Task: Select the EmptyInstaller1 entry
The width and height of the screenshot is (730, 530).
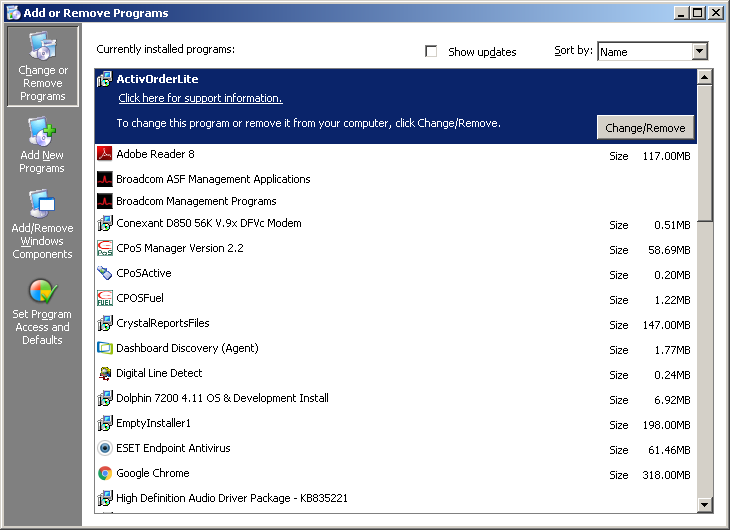Action: 395,424
